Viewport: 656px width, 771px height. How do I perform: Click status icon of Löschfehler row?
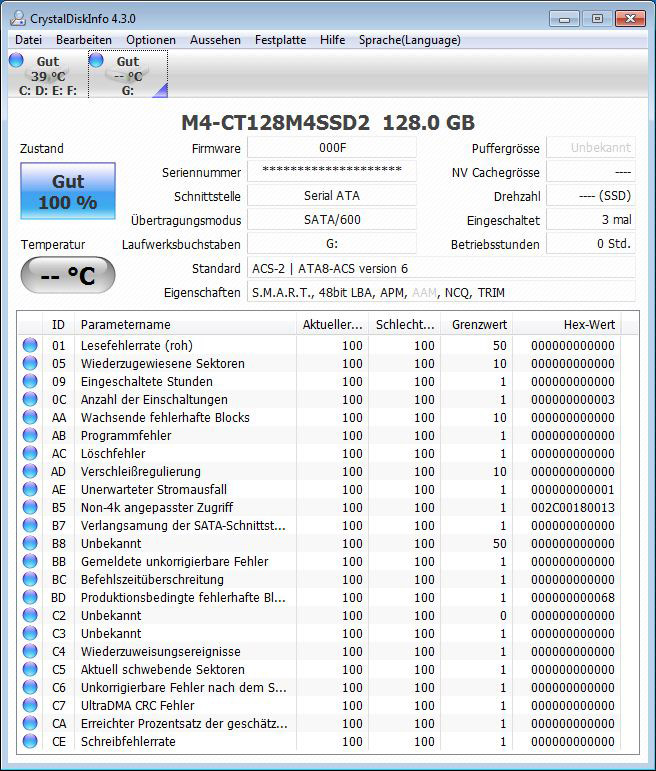30,453
